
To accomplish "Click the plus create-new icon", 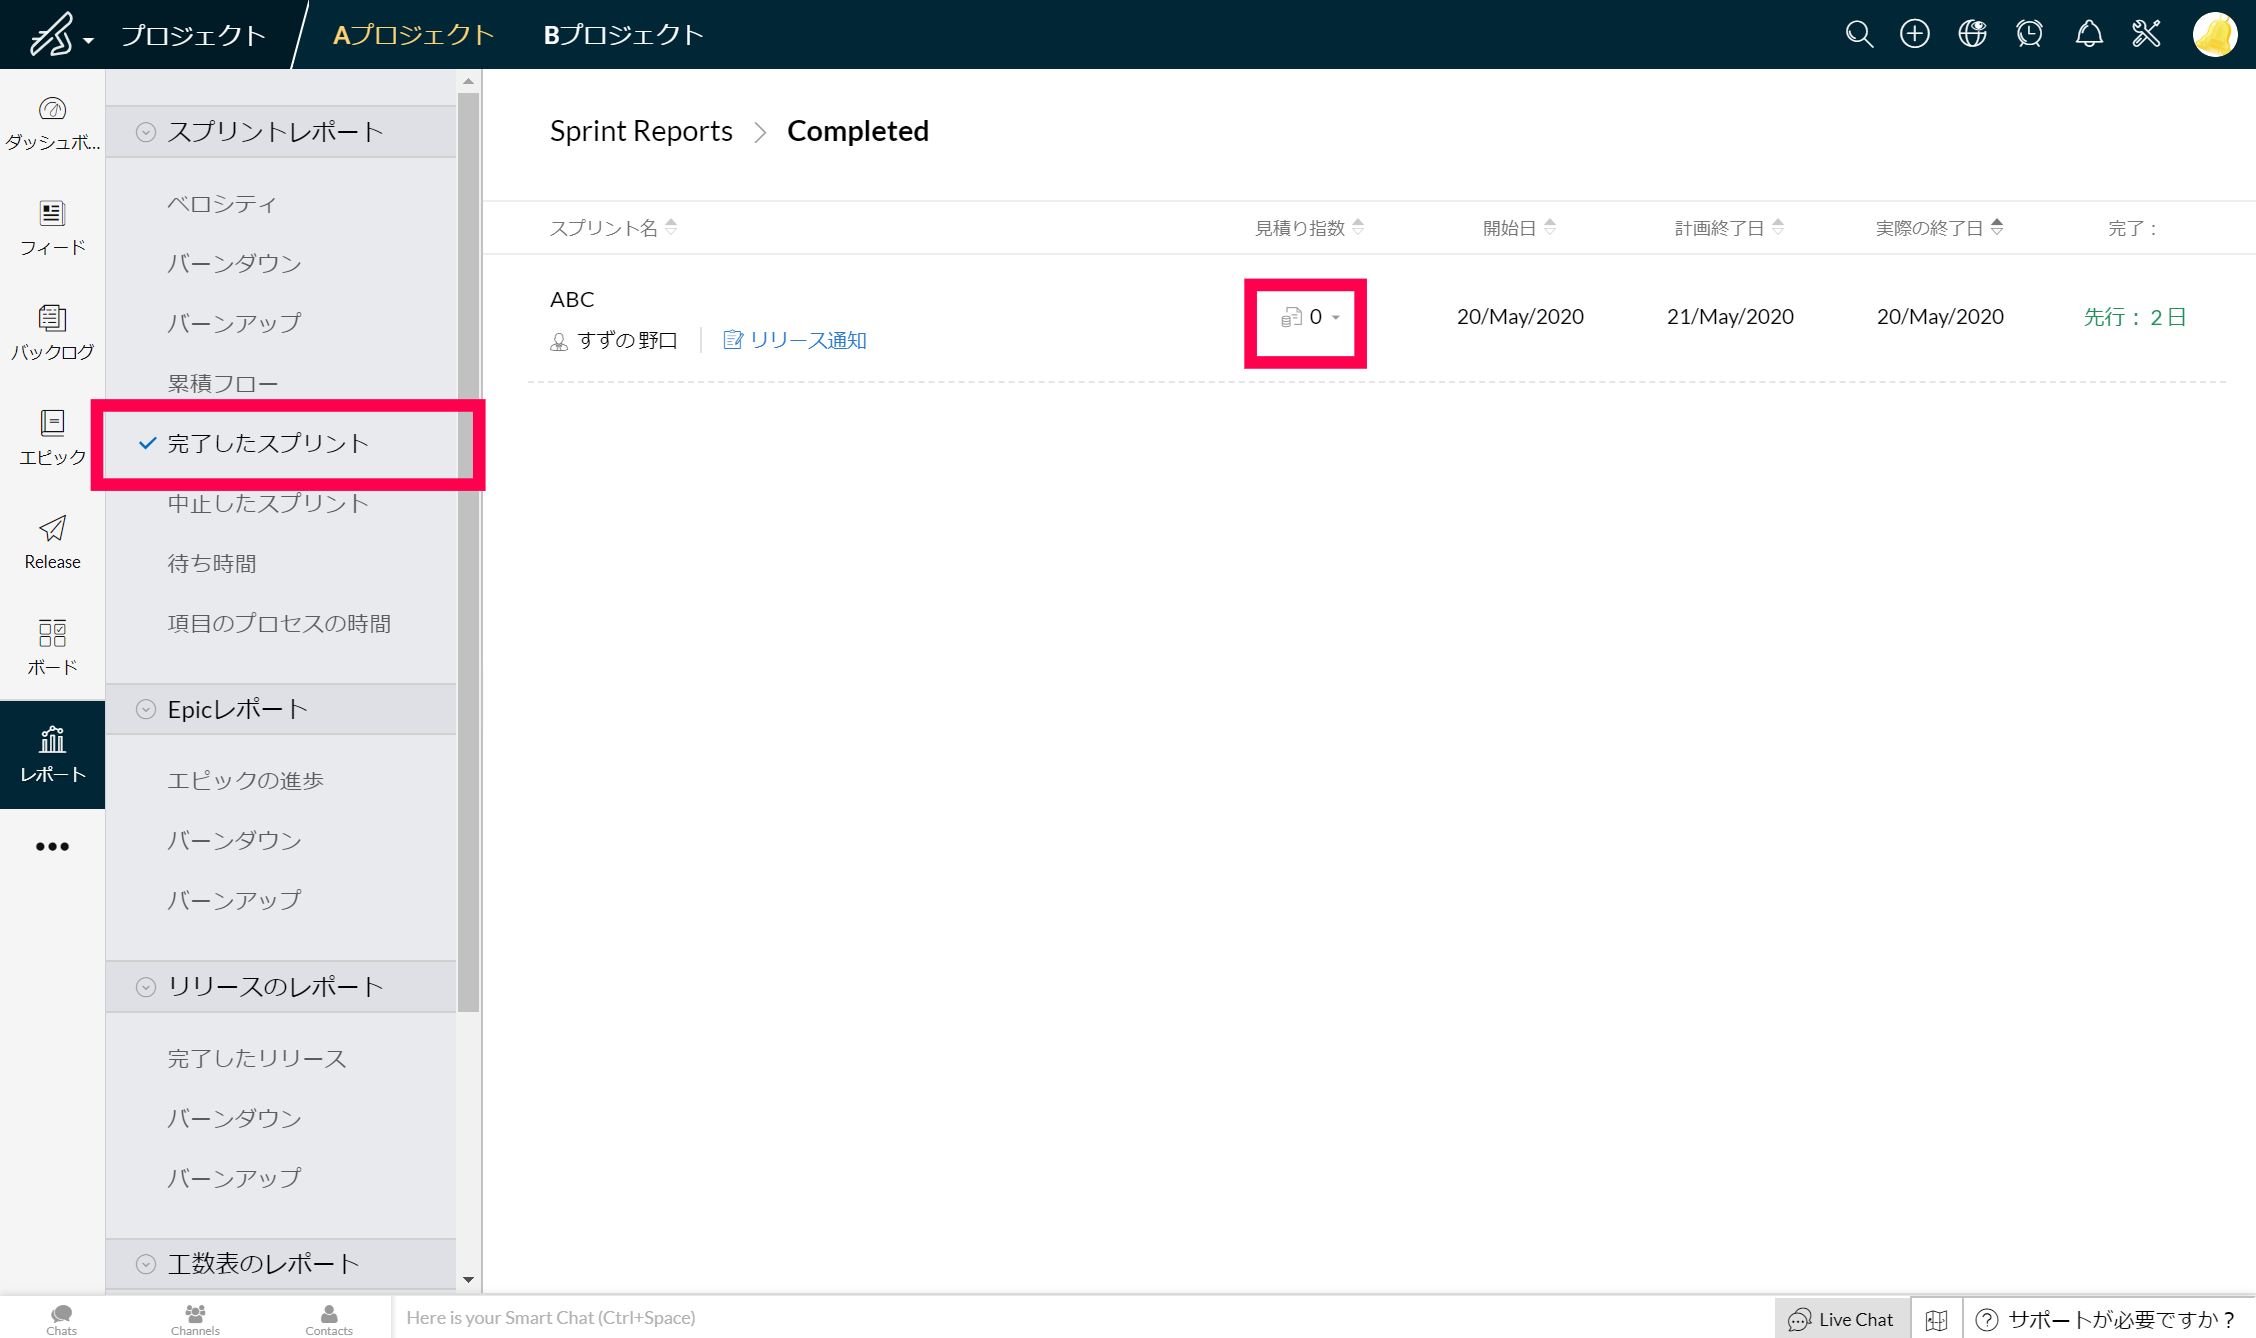I will tap(1915, 34).
